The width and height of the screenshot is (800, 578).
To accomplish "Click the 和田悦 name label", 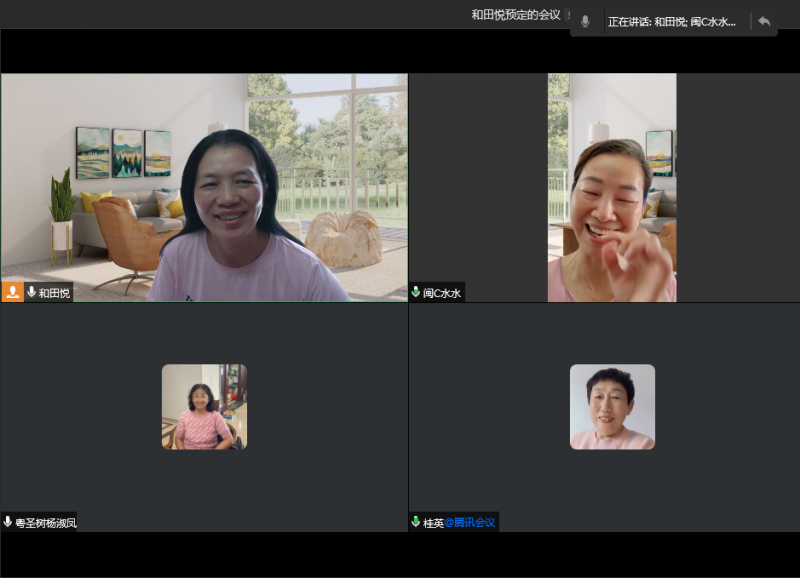I will [x=54, y=293].
